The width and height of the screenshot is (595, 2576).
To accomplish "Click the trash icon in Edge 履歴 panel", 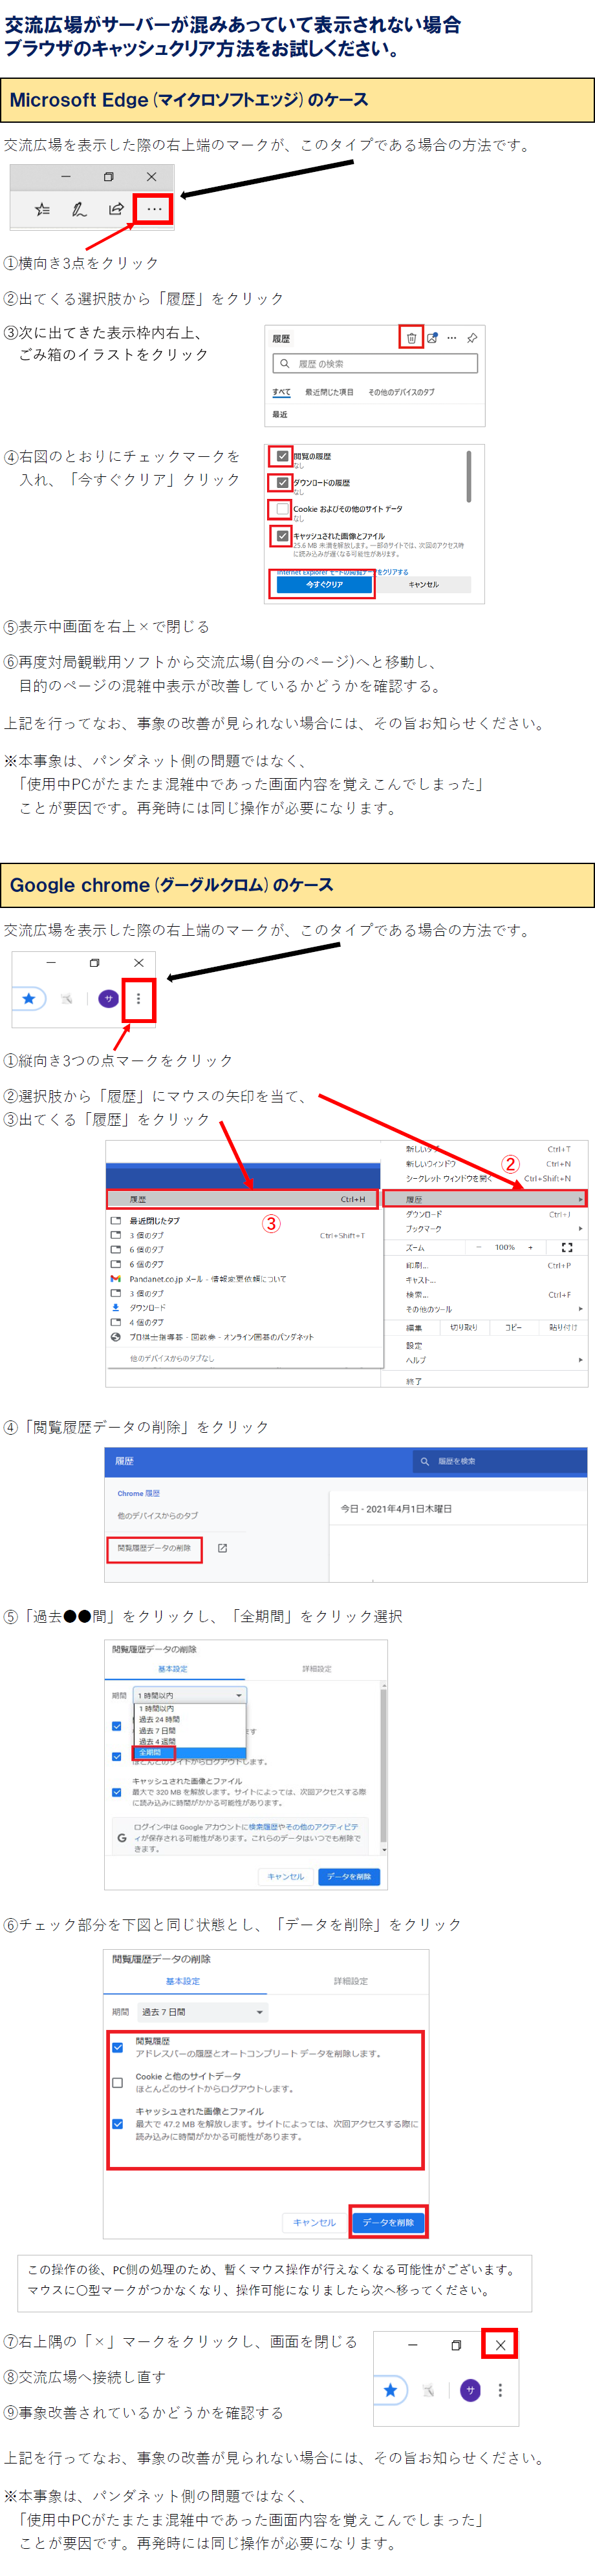I will [411, 338].
